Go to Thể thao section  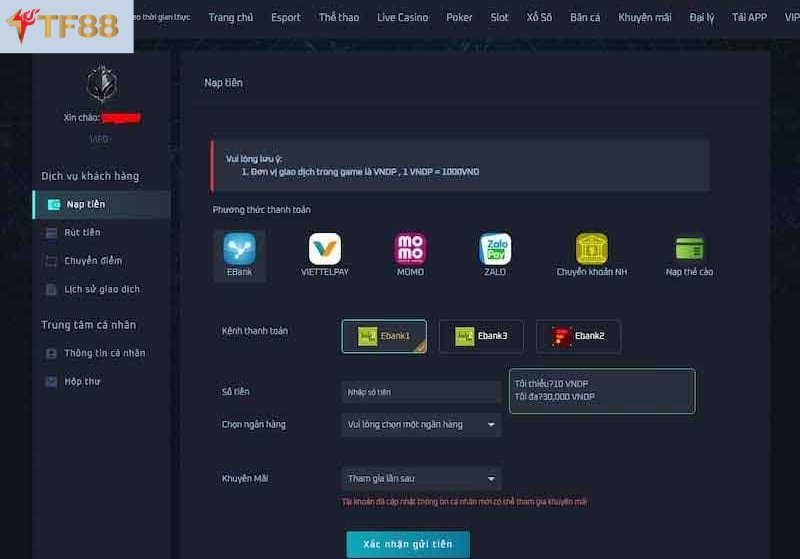click(339, 17)
